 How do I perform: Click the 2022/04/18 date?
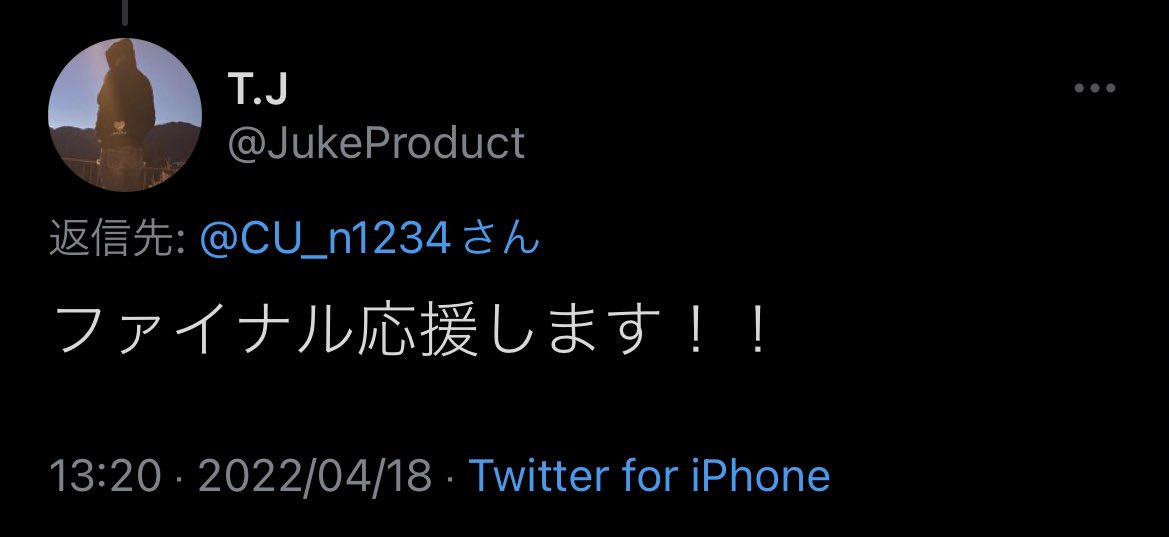click(315, 475)
